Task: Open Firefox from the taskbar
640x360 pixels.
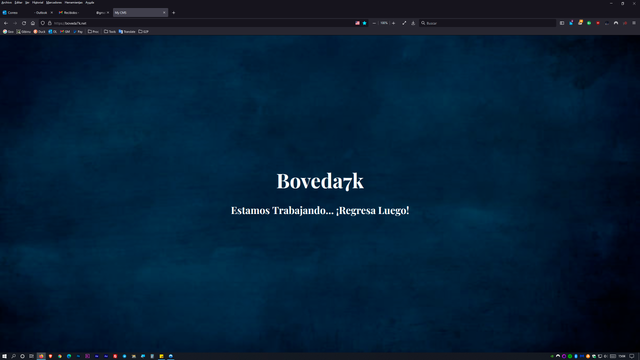Action: pyautogui.click(x=41, y=356)
